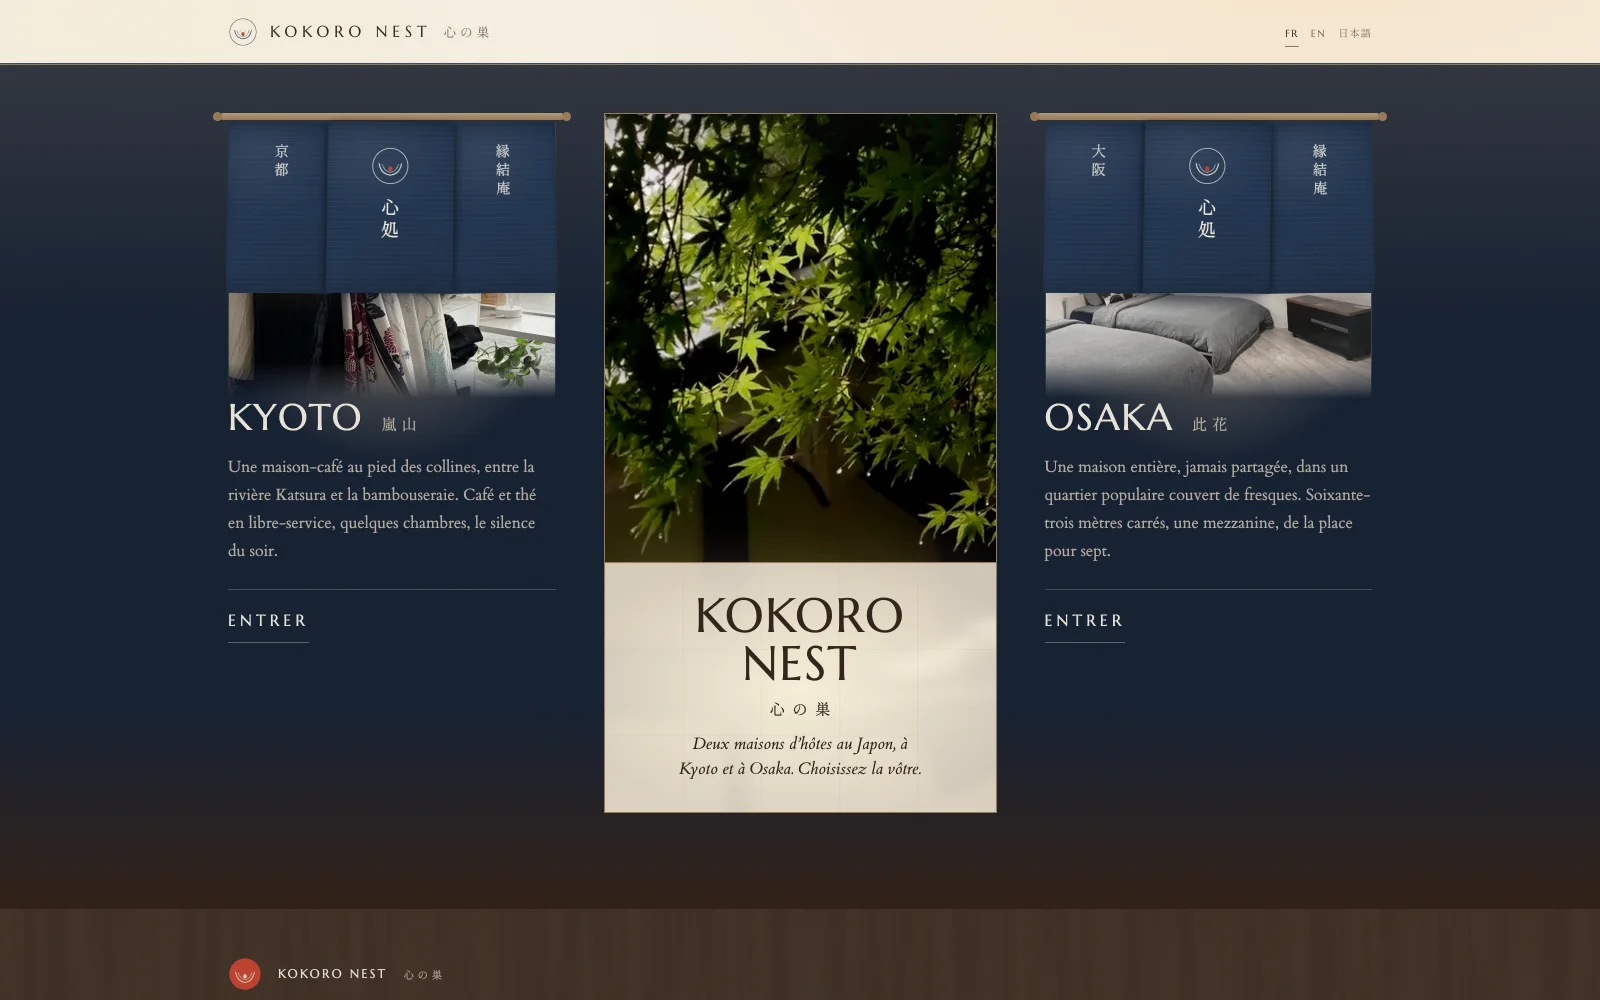The width and height of the screenshot is (1600, 1000).
Task: Click ENTRER under the Kyoto description
Action: [268, 621]
